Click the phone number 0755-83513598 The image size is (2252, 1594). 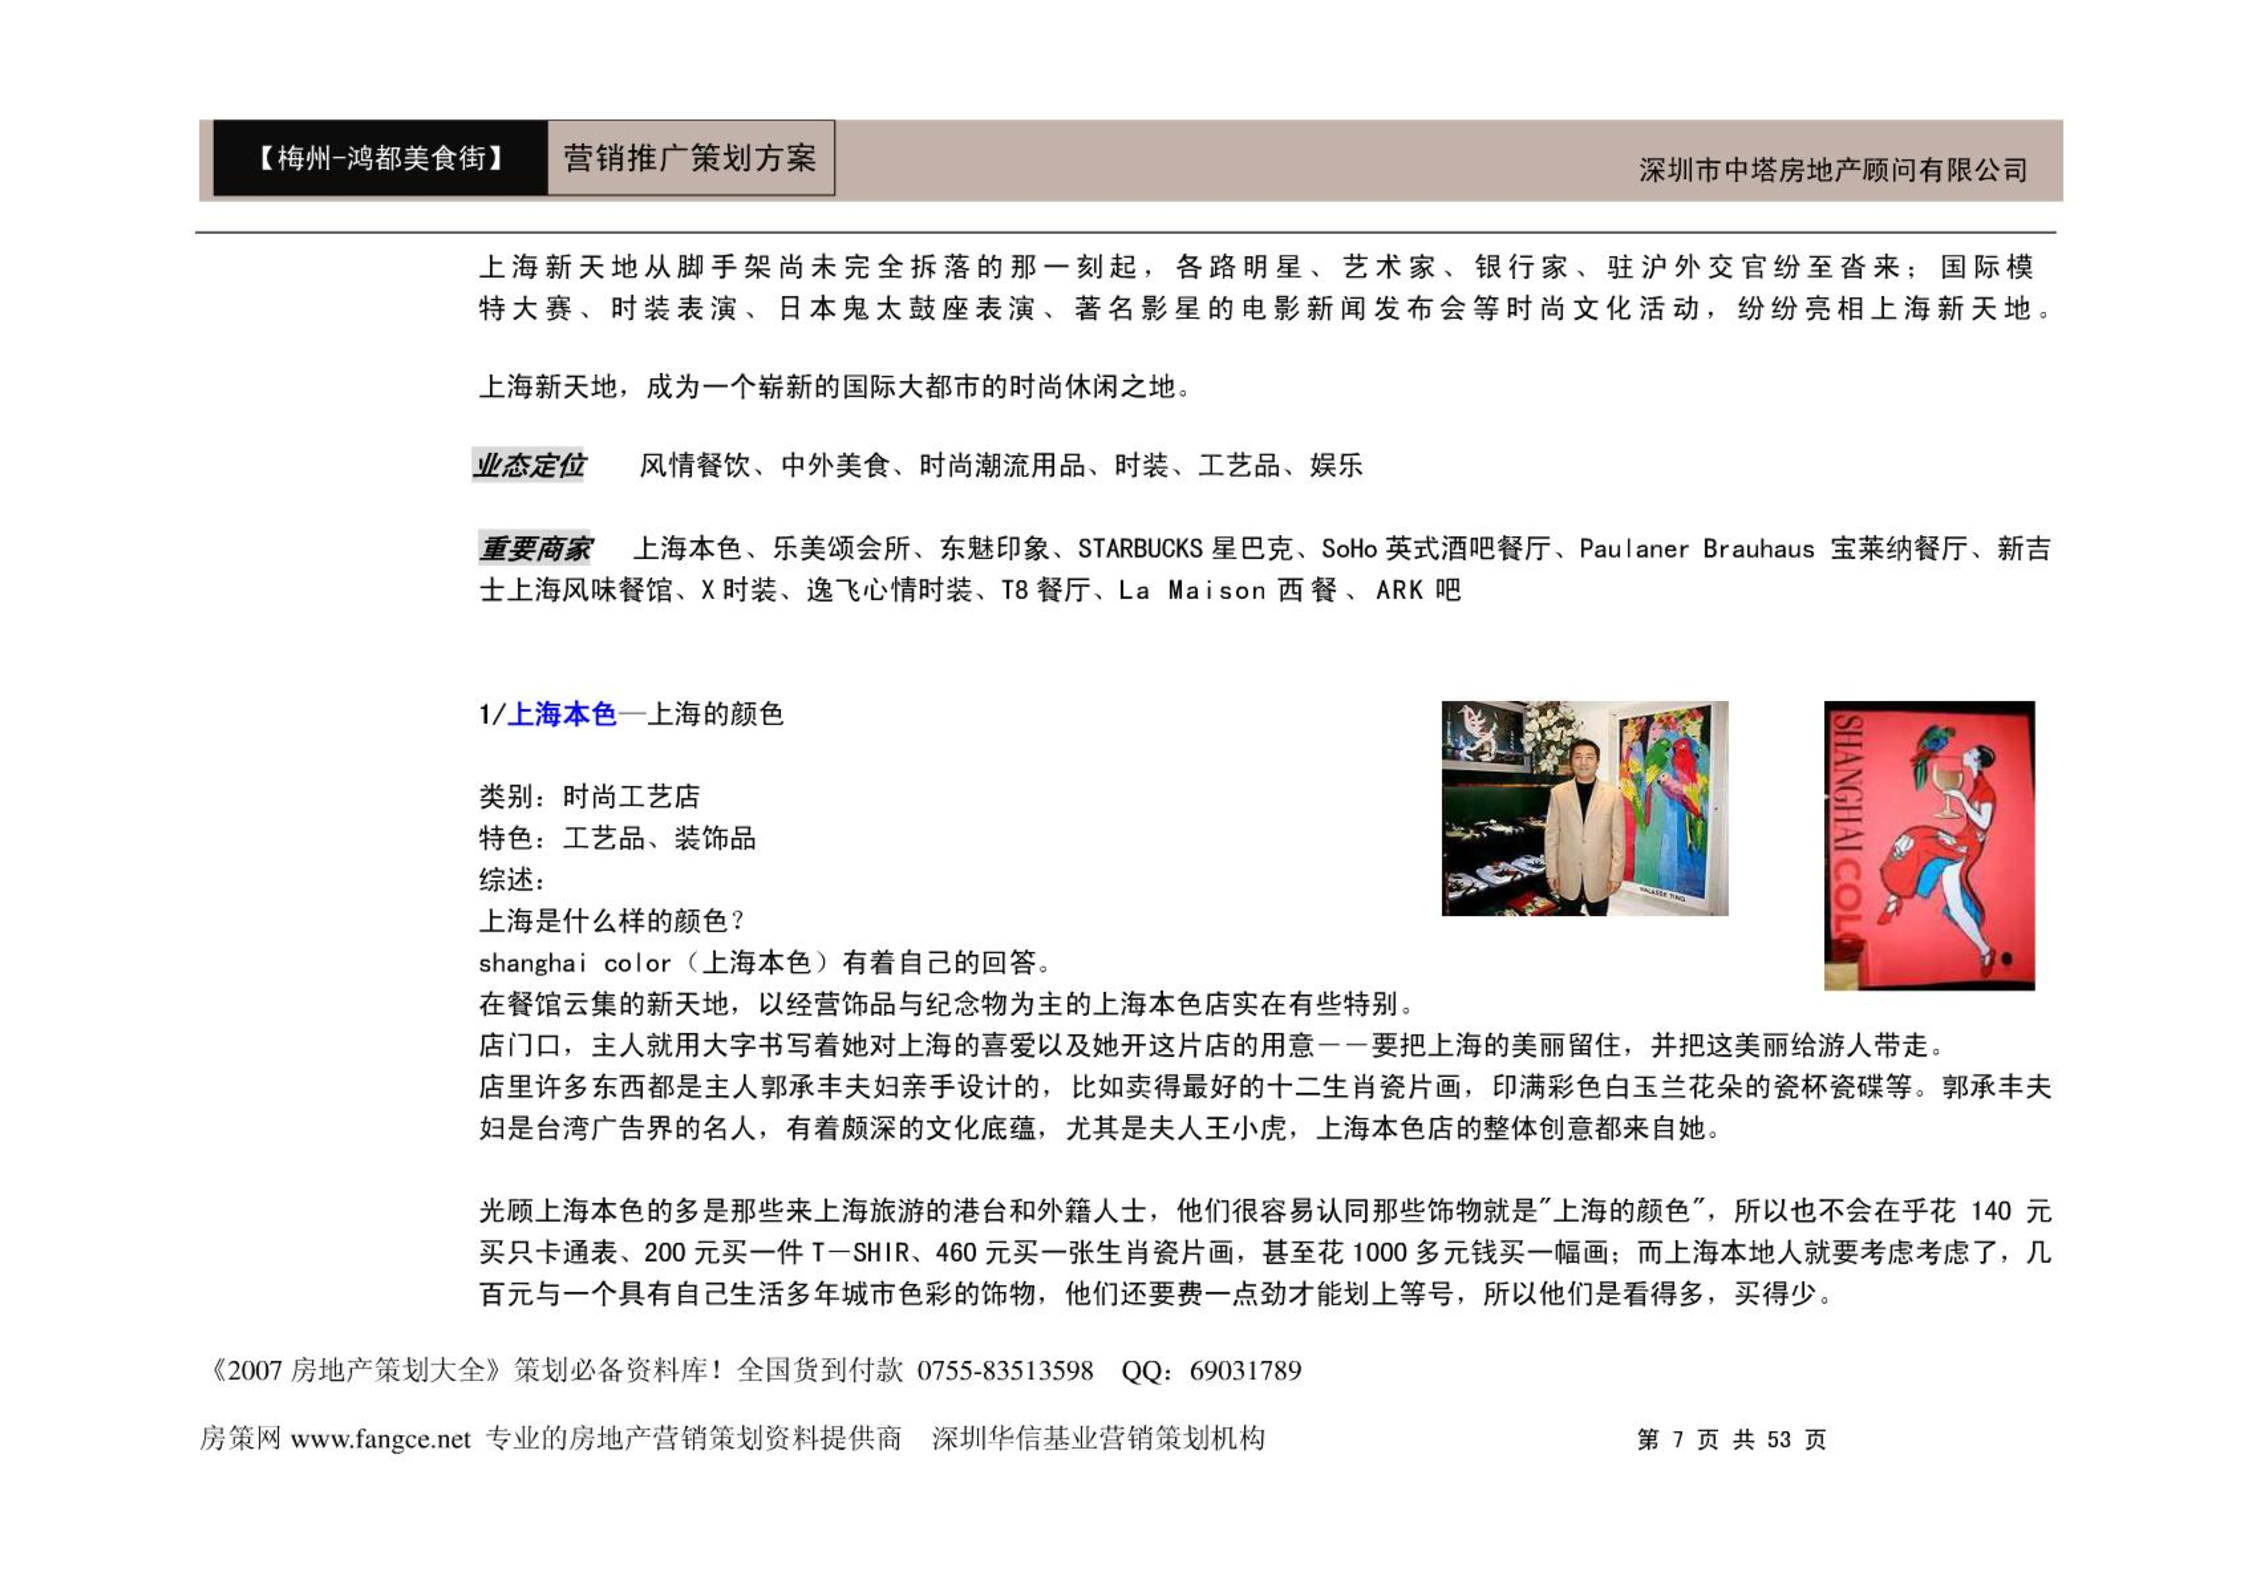1005,1370
